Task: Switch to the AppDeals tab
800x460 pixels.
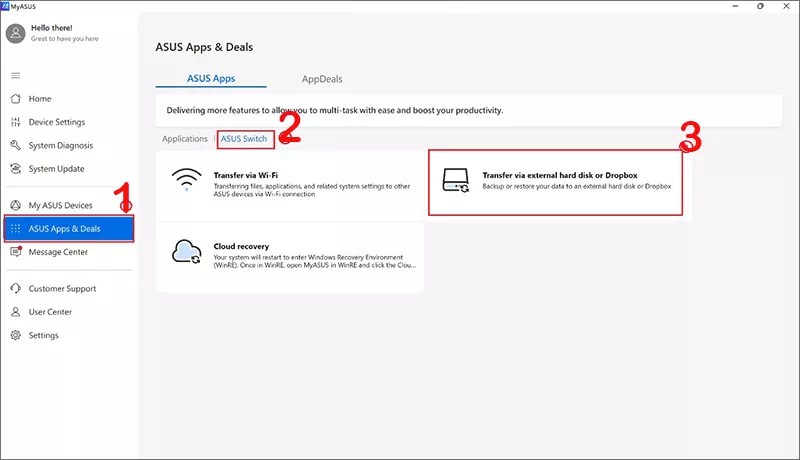Action: coord(322,79)
